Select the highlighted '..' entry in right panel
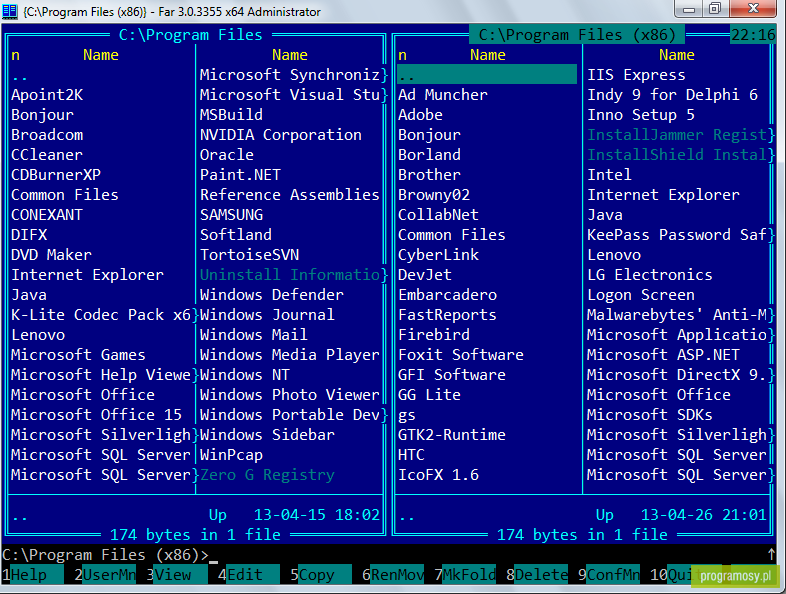This screenshot has height=594, width=786. (487, 74)
